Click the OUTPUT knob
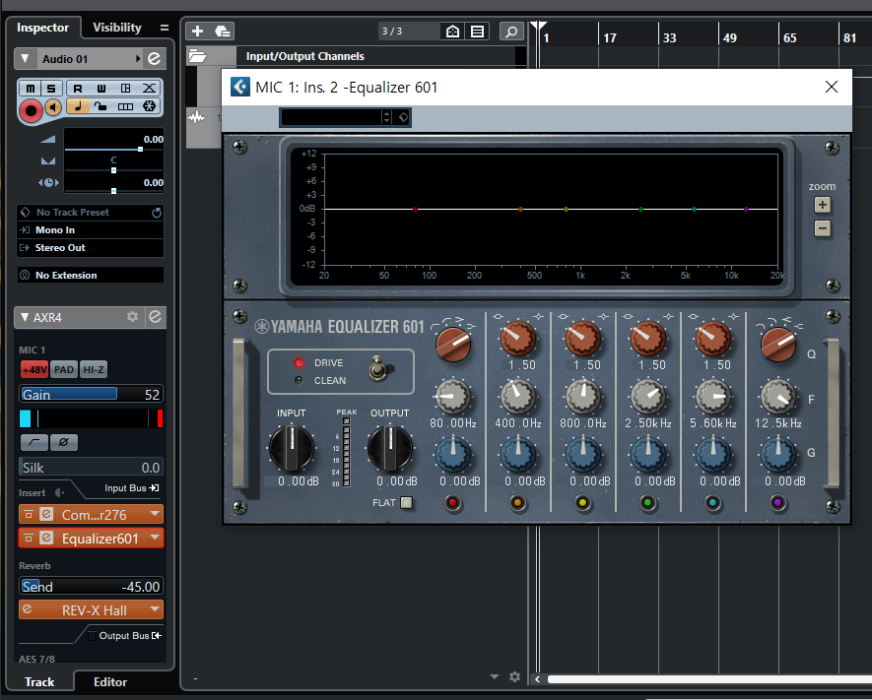Viewport: 872px width, 700px height. 390,448
